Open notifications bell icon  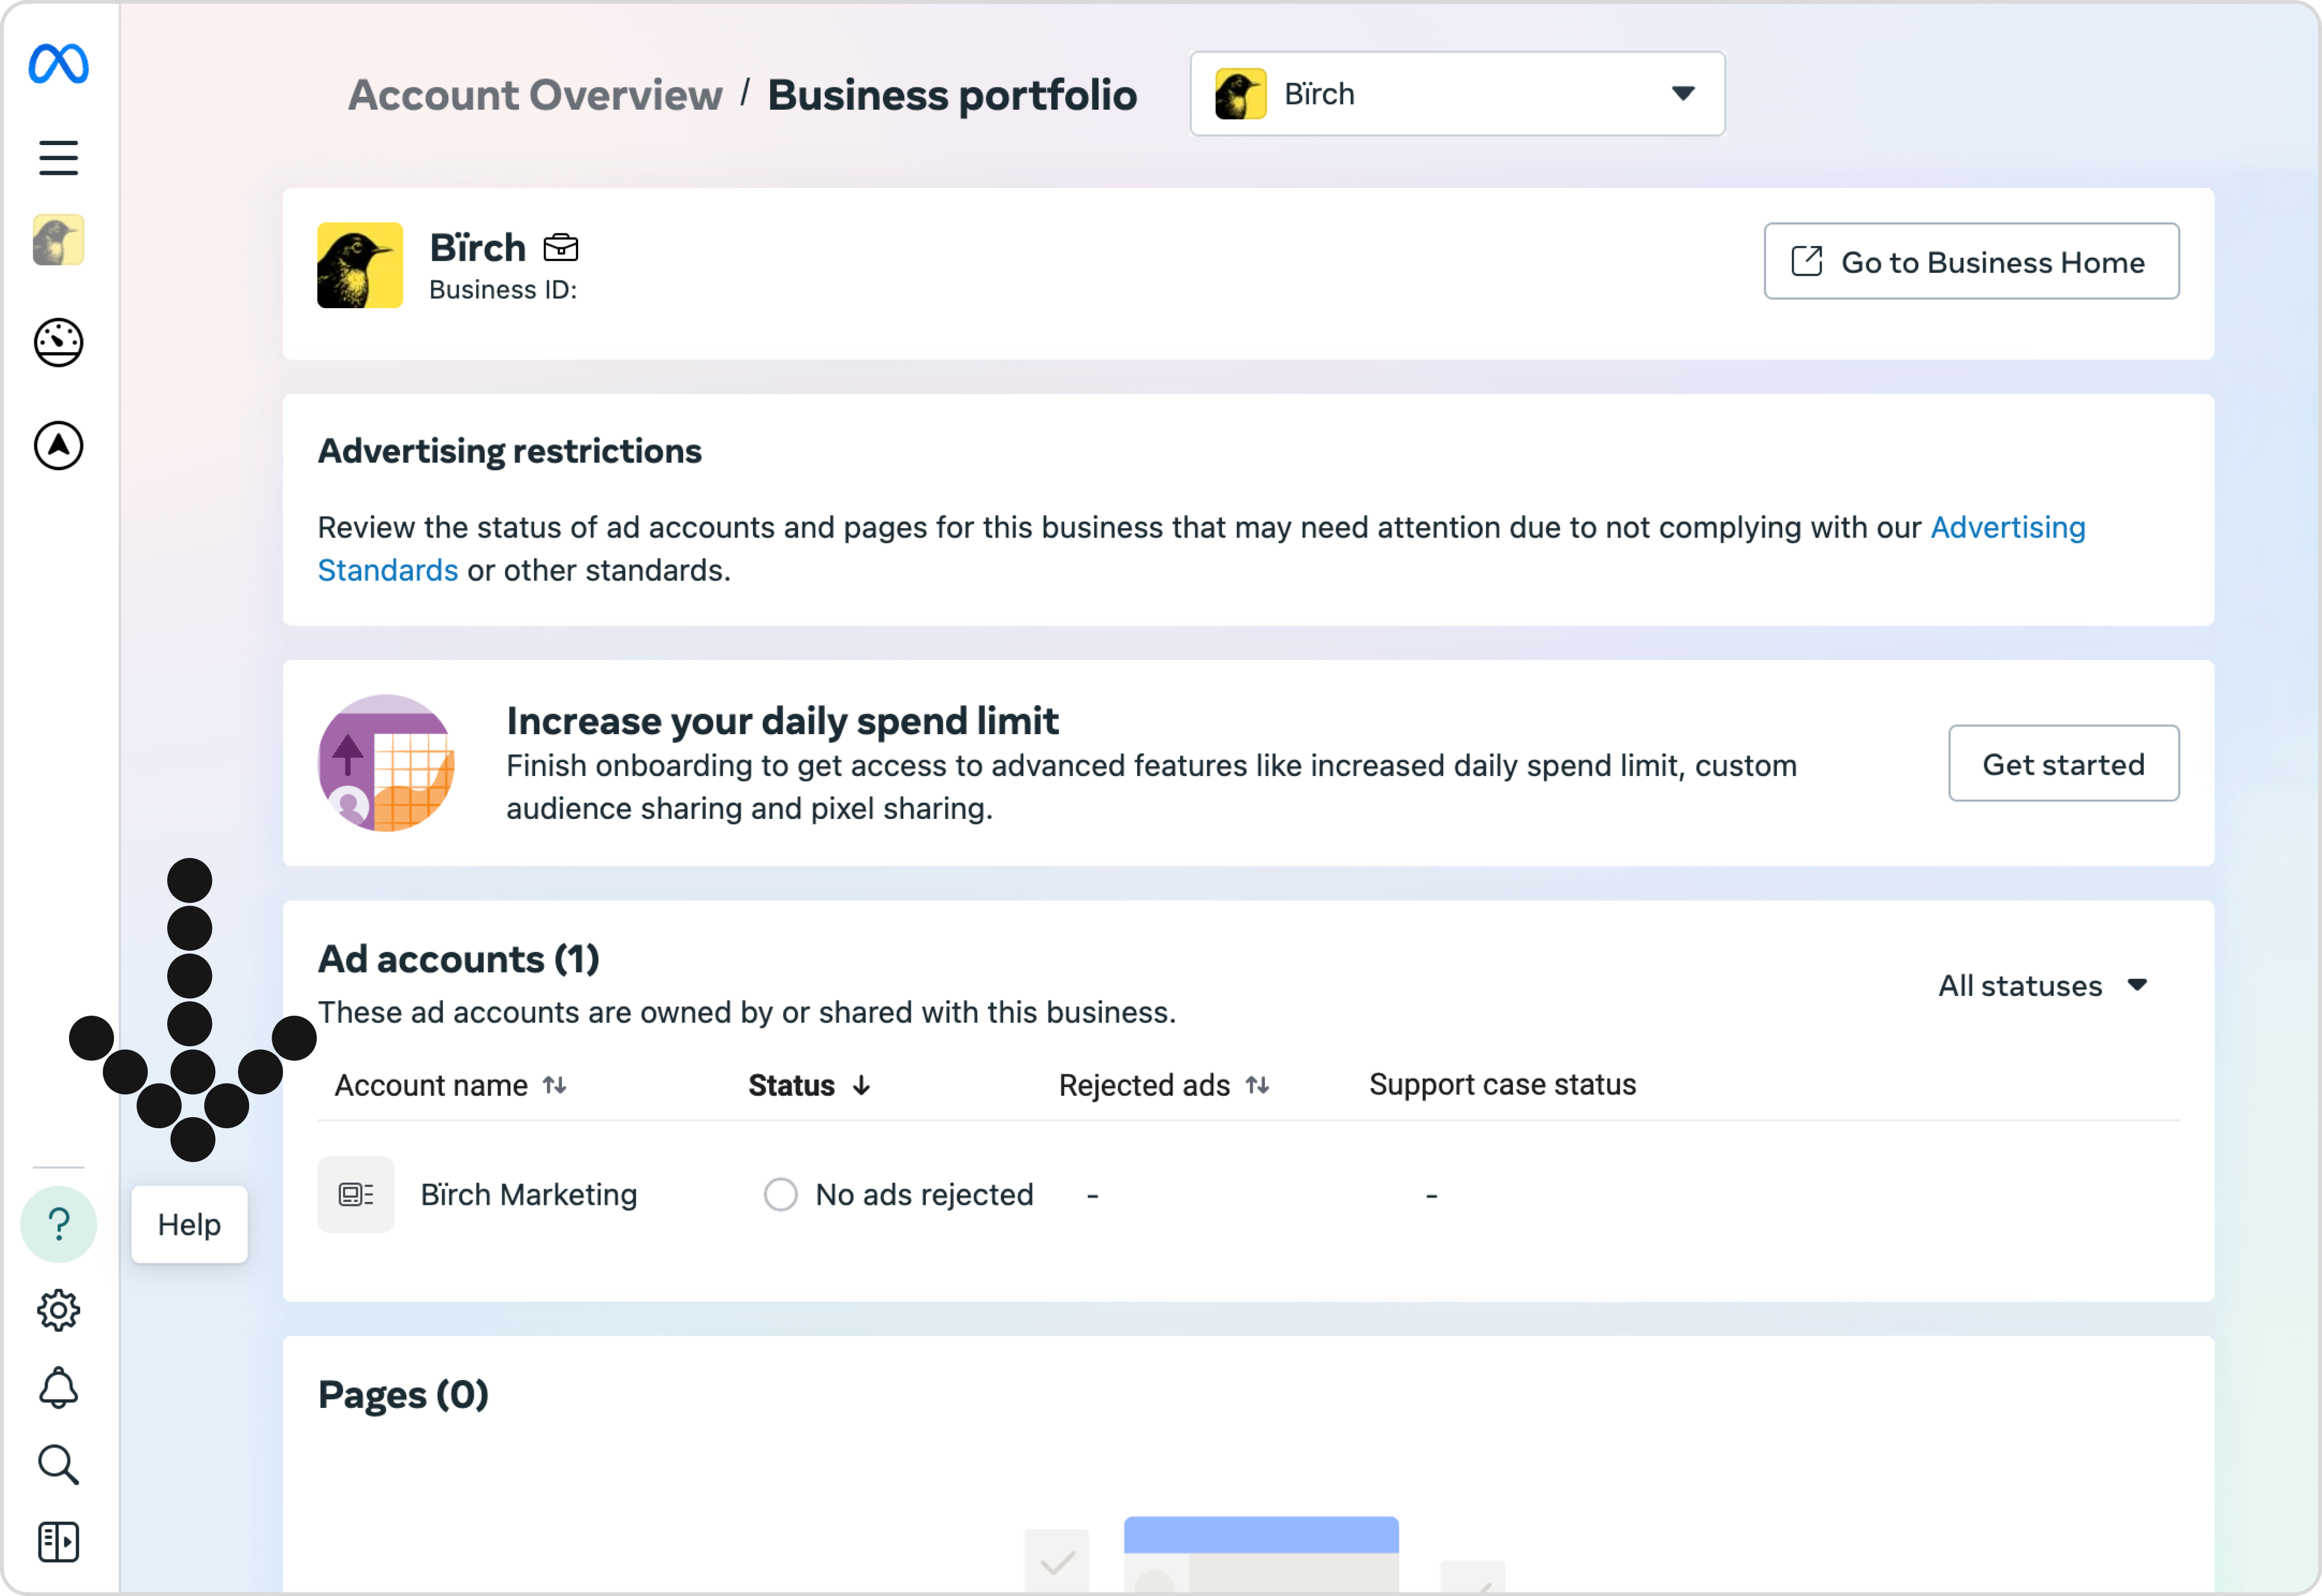[x=58, y=1388]
